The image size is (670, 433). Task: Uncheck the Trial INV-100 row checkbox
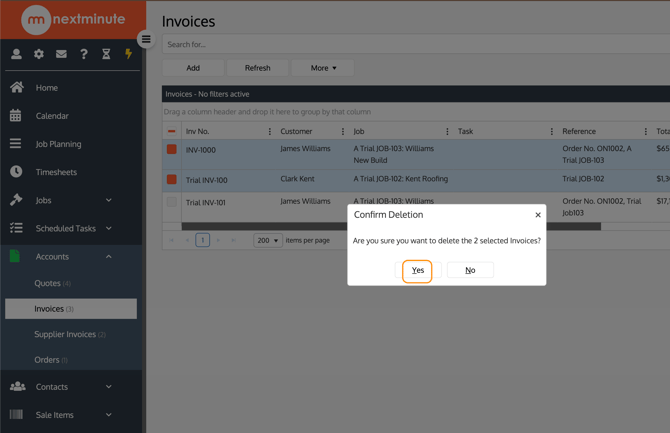(172, 179)
